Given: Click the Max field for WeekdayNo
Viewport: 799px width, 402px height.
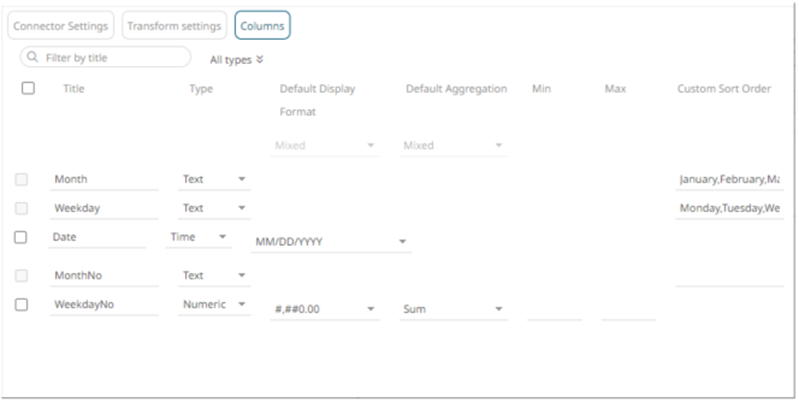Looking at the screenshot, I should 628,309.
